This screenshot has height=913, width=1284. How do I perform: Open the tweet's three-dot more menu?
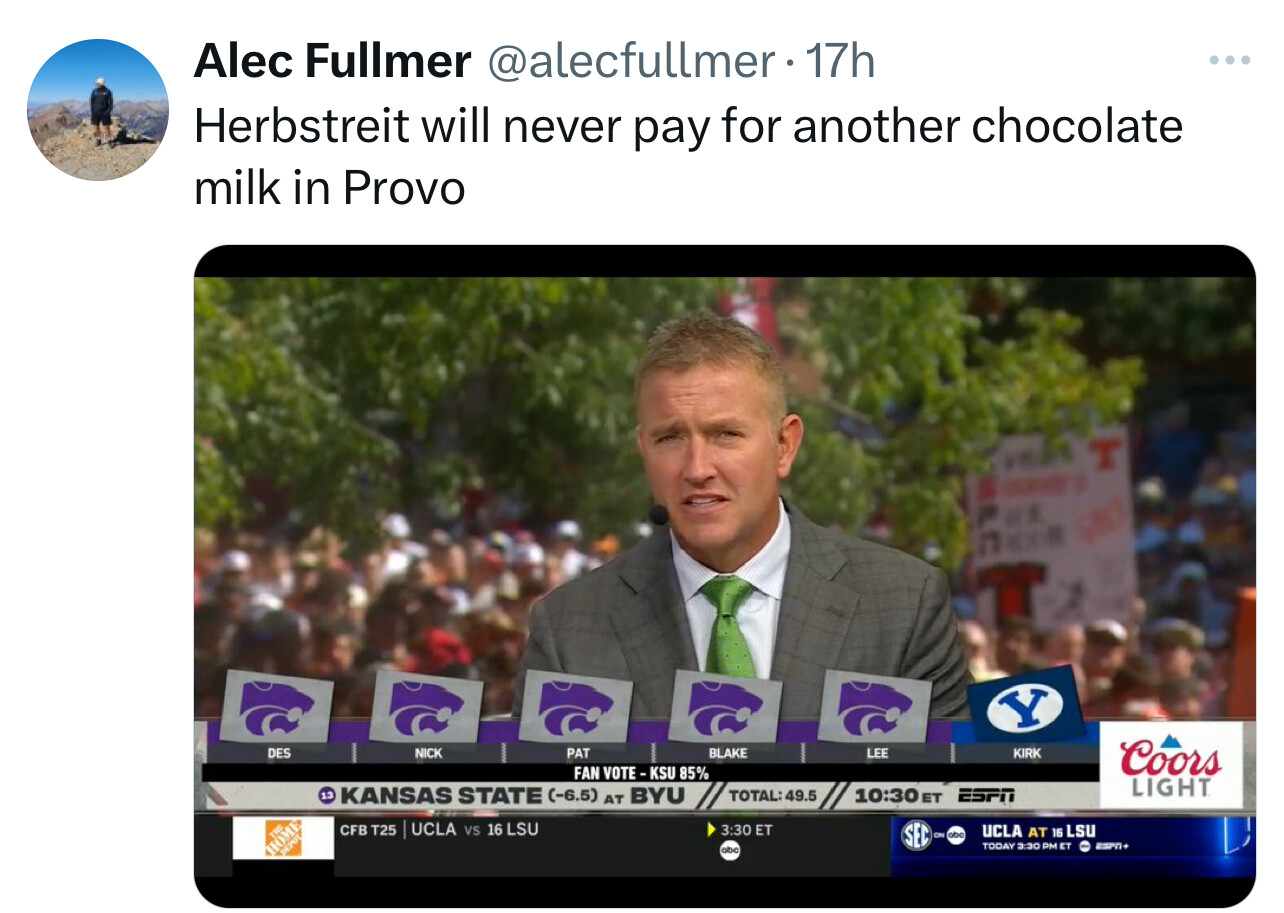point(1229,61)
